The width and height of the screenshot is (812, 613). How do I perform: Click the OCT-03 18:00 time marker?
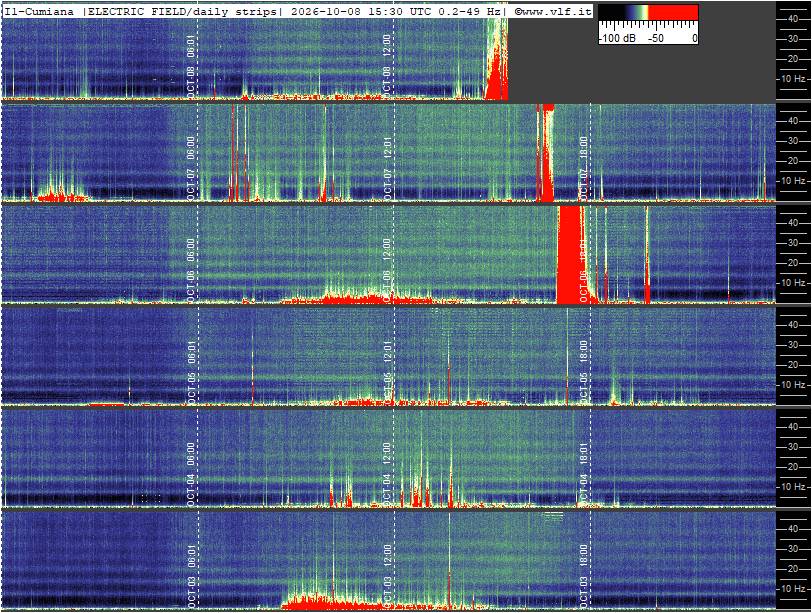point(583,576)
